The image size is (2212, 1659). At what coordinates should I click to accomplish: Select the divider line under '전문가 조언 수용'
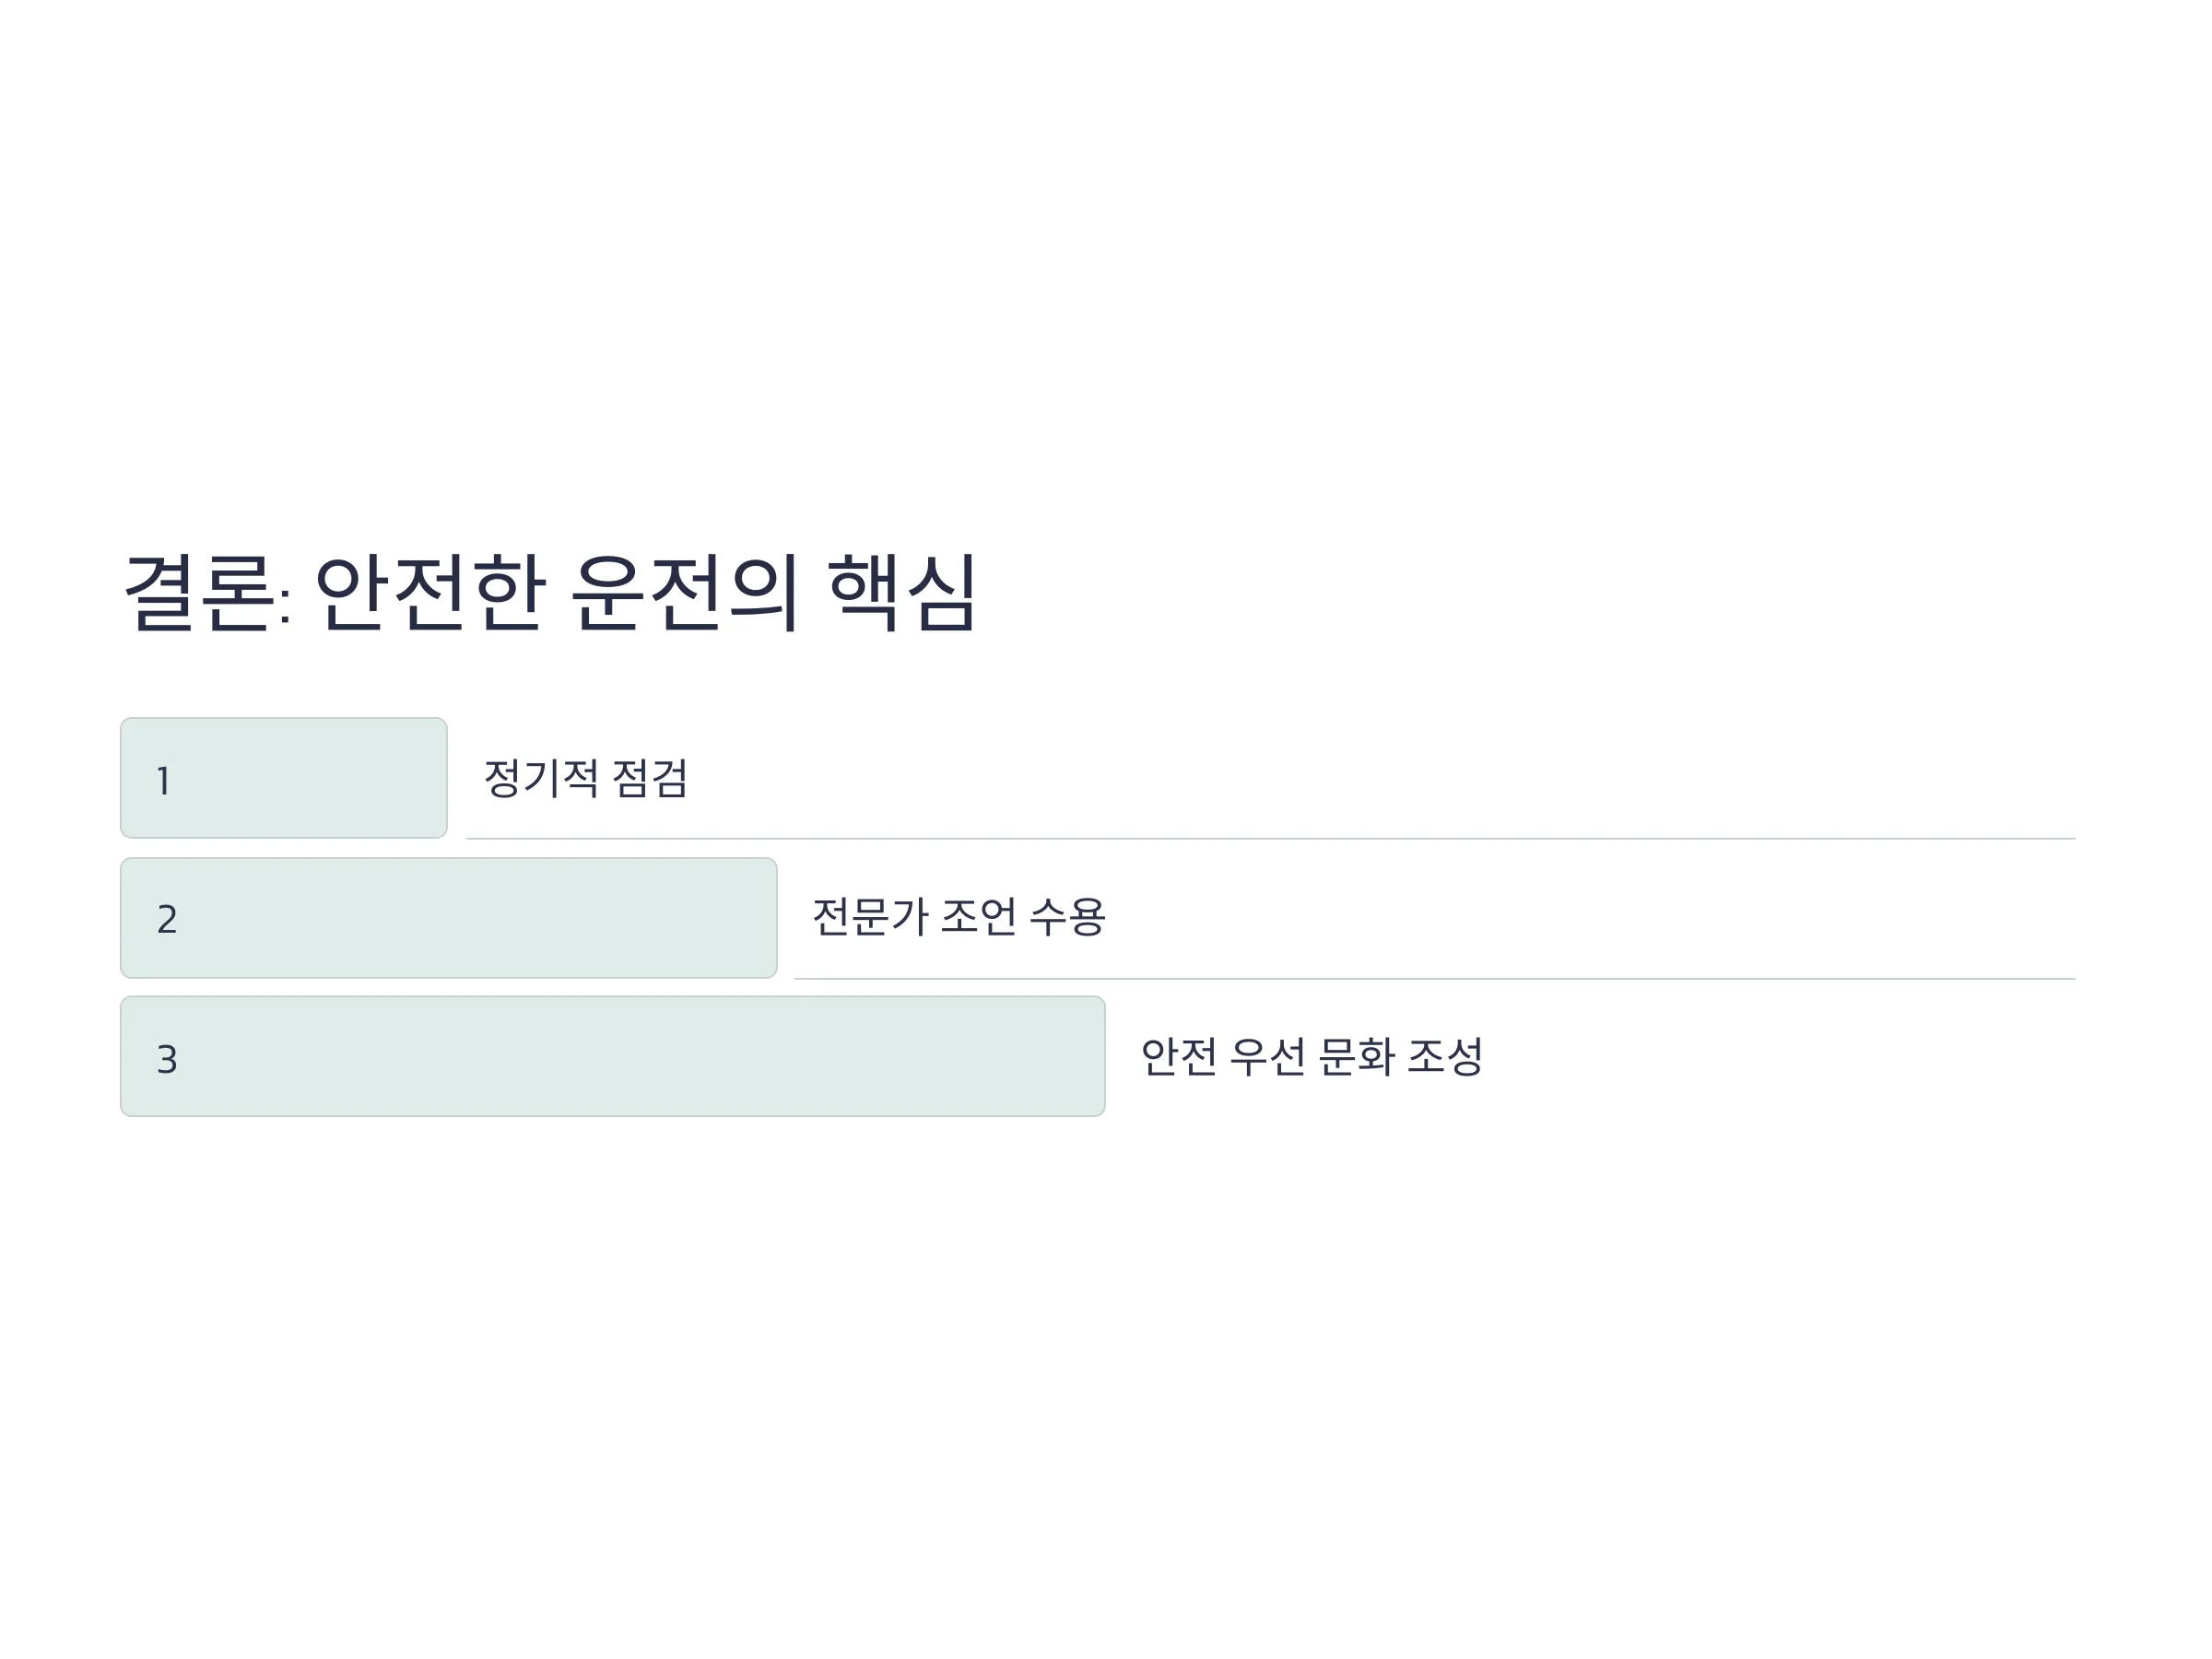(x=1435, y=978)
